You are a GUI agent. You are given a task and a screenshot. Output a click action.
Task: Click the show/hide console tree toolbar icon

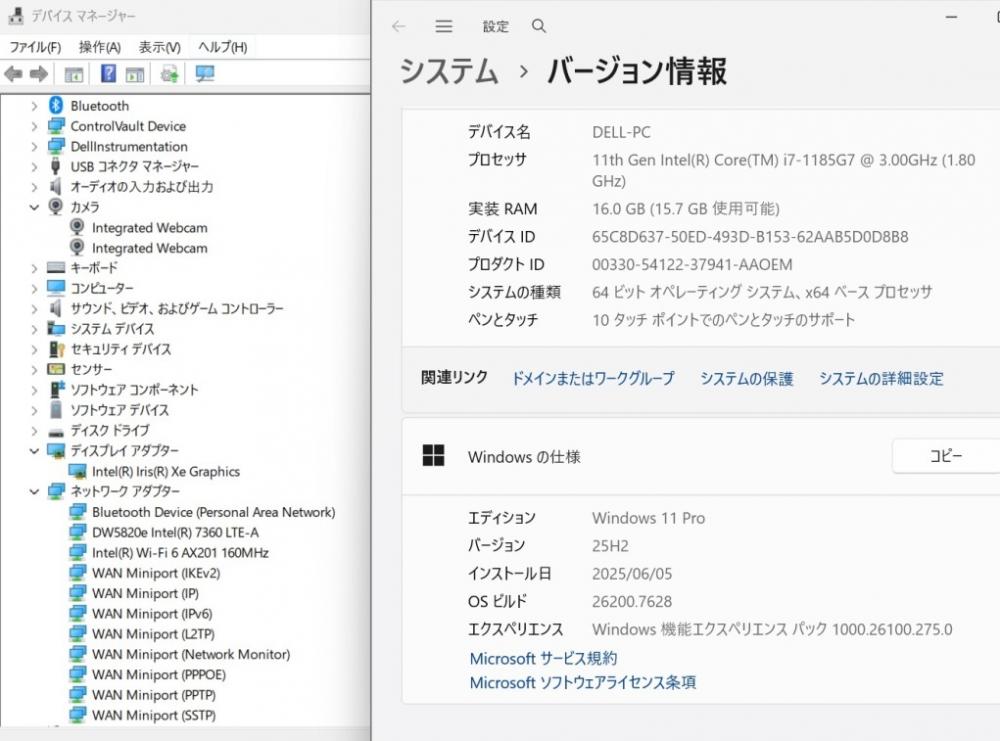pyautogui.click(x=74, y=75)
